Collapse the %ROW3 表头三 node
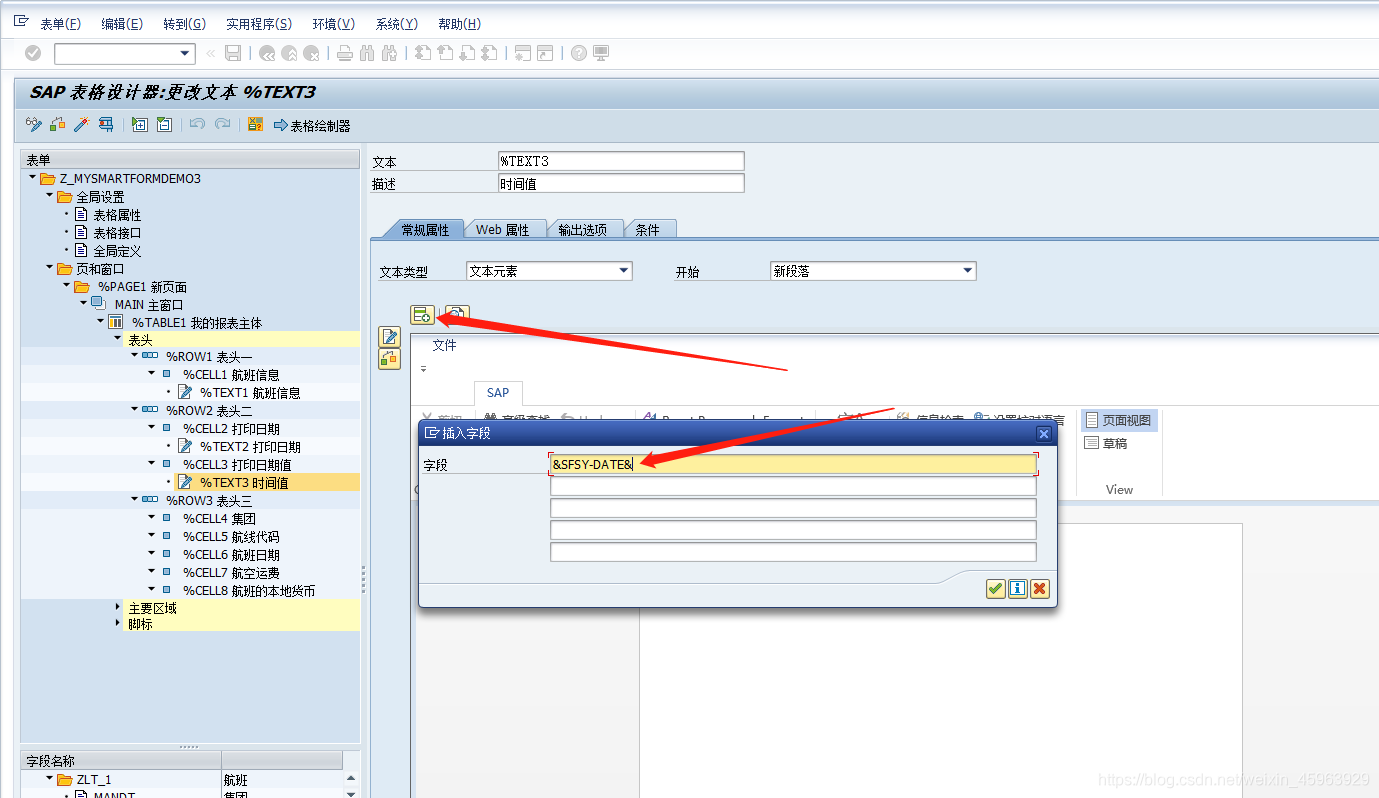This screenshot has width=1379, height=798. (x=134, y=499)
